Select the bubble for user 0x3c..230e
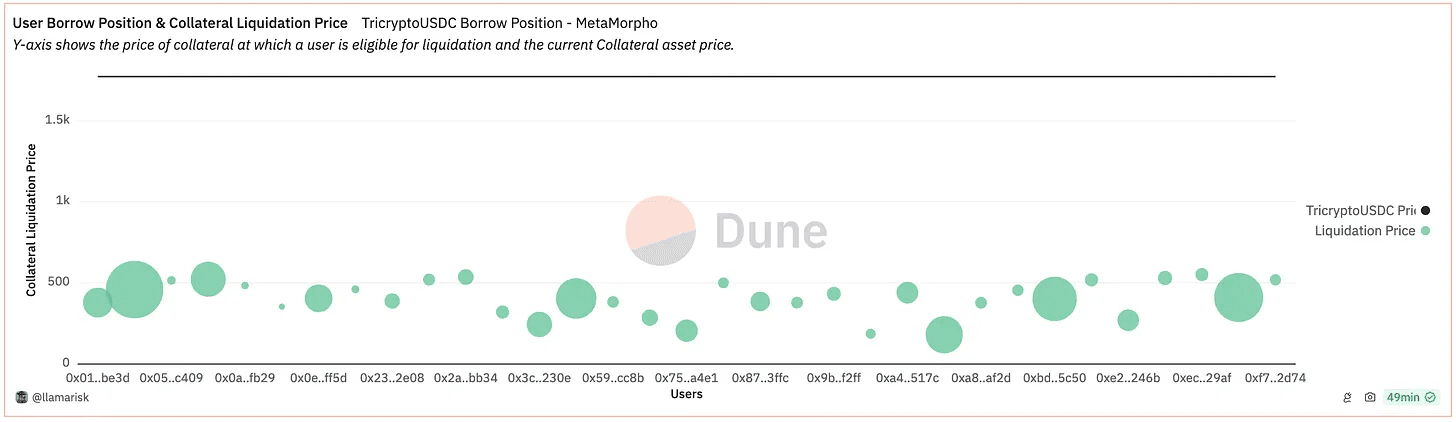The height and width of the screenshot is (422, 1456). (539, 324)
